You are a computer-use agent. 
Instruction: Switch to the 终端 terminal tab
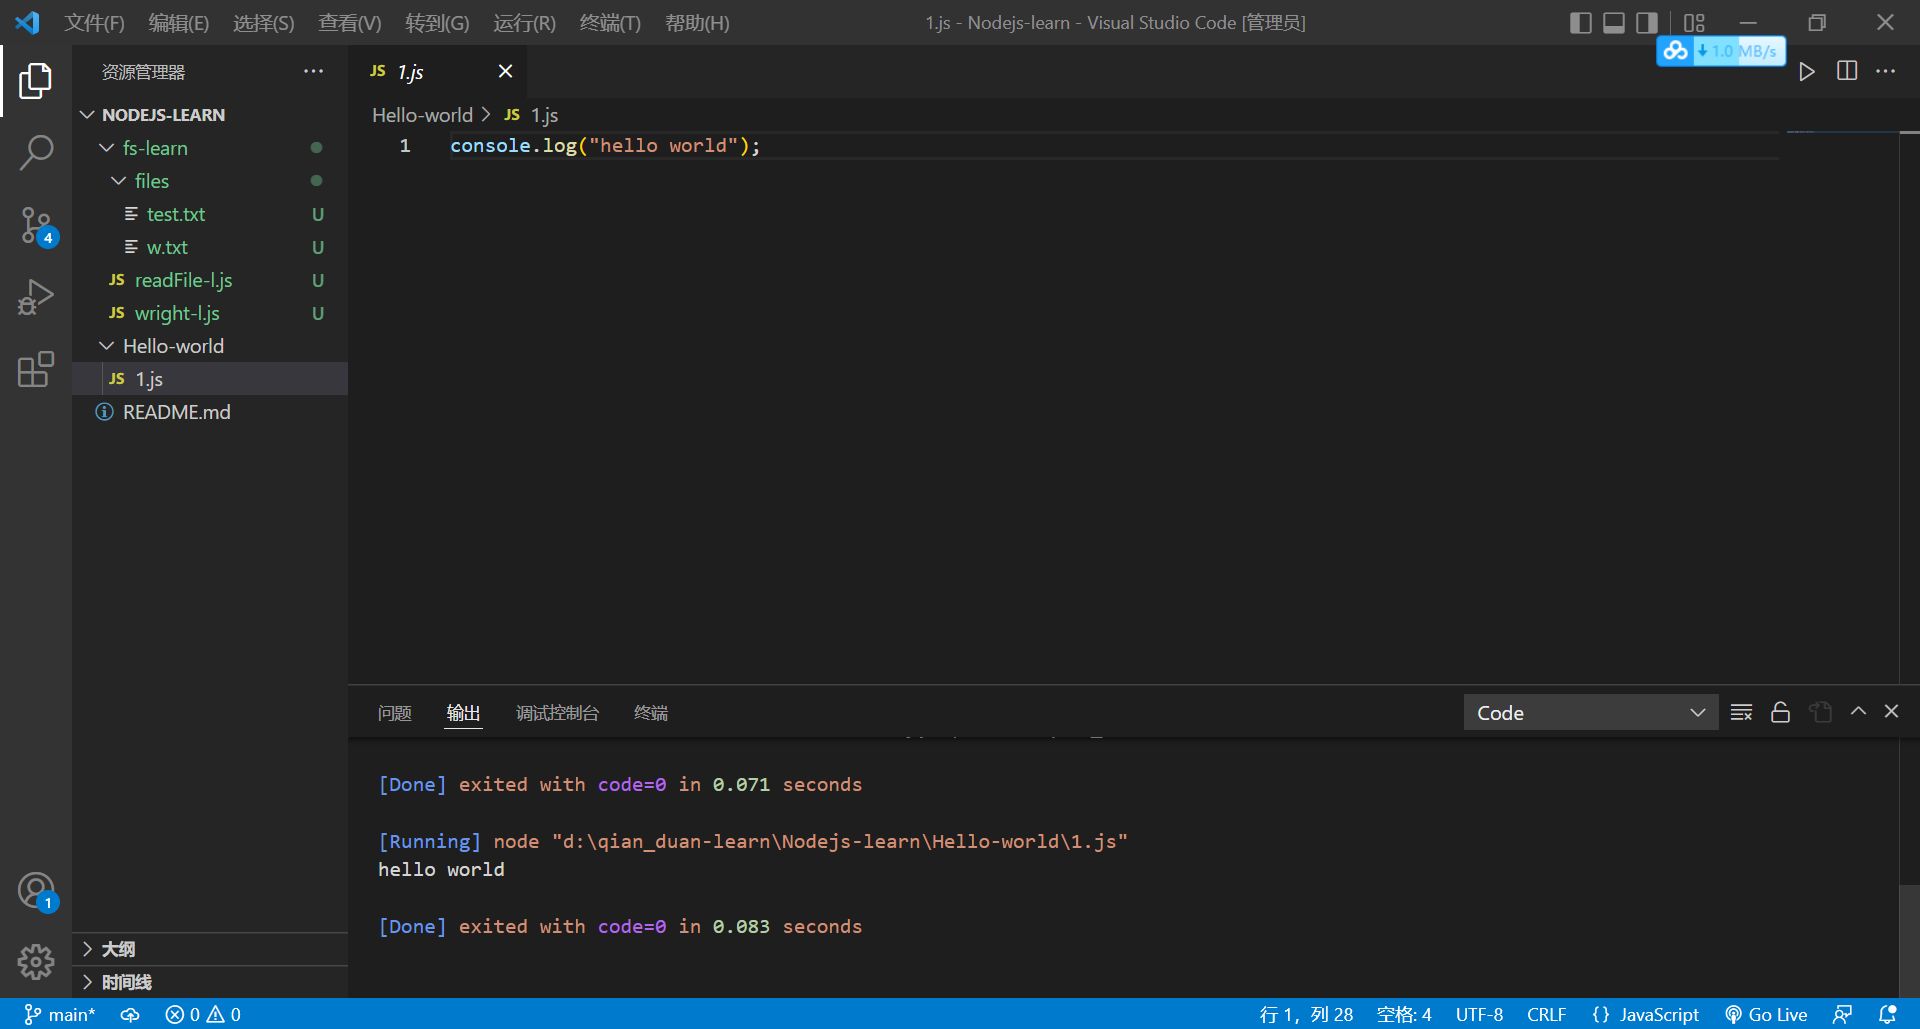(651, 713)
